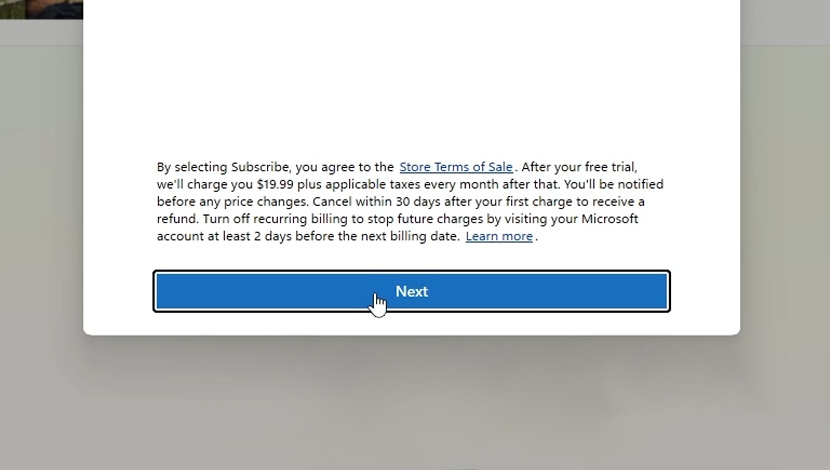Click the blue Next button
The image size is (830, 470).
pos(412,291)
